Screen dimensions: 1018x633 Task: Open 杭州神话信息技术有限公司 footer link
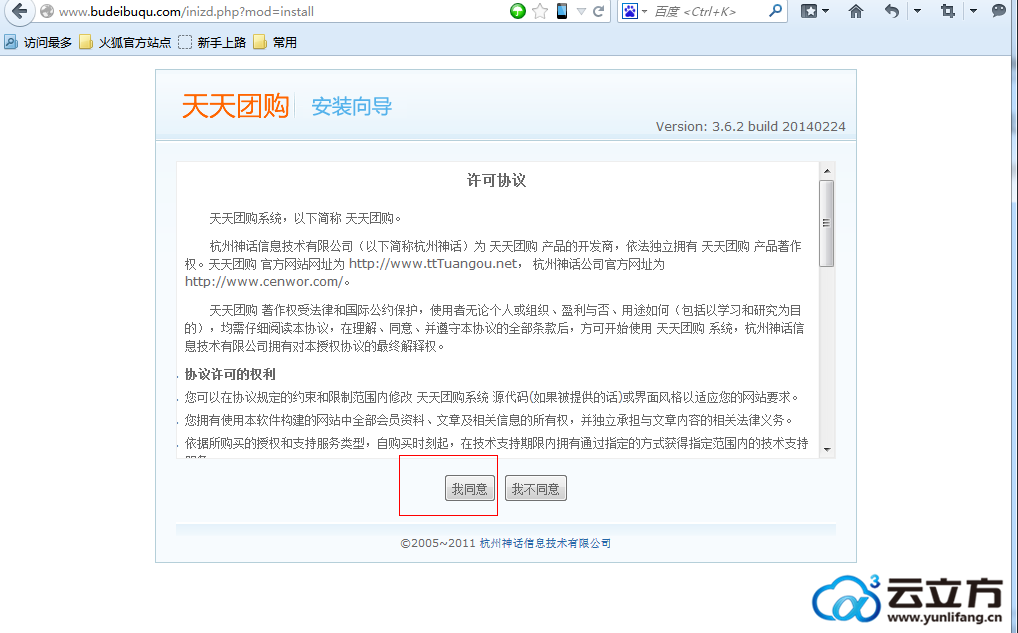click(x=545, y=543)
